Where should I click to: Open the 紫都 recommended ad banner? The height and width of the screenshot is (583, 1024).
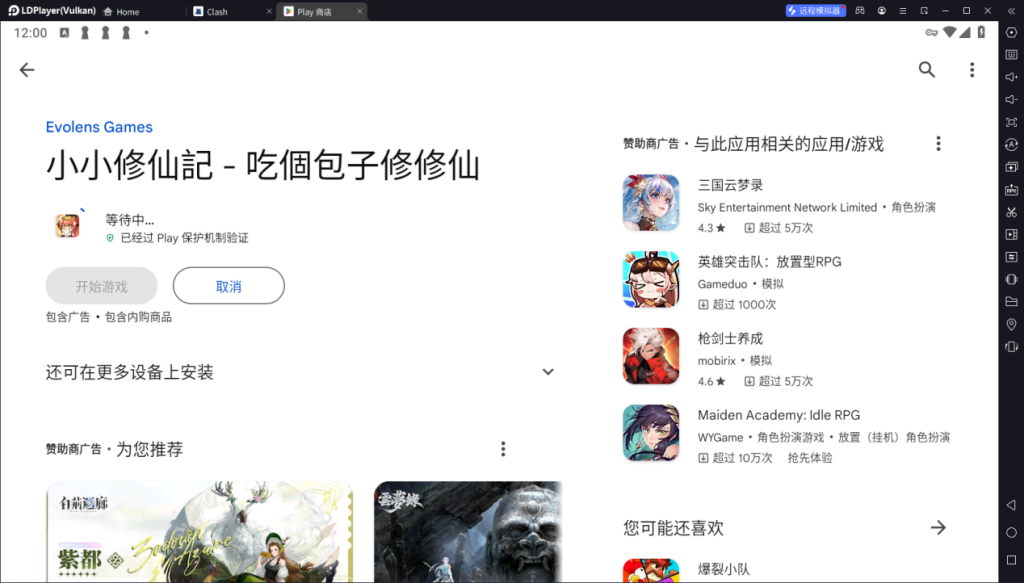pos(200,532)
